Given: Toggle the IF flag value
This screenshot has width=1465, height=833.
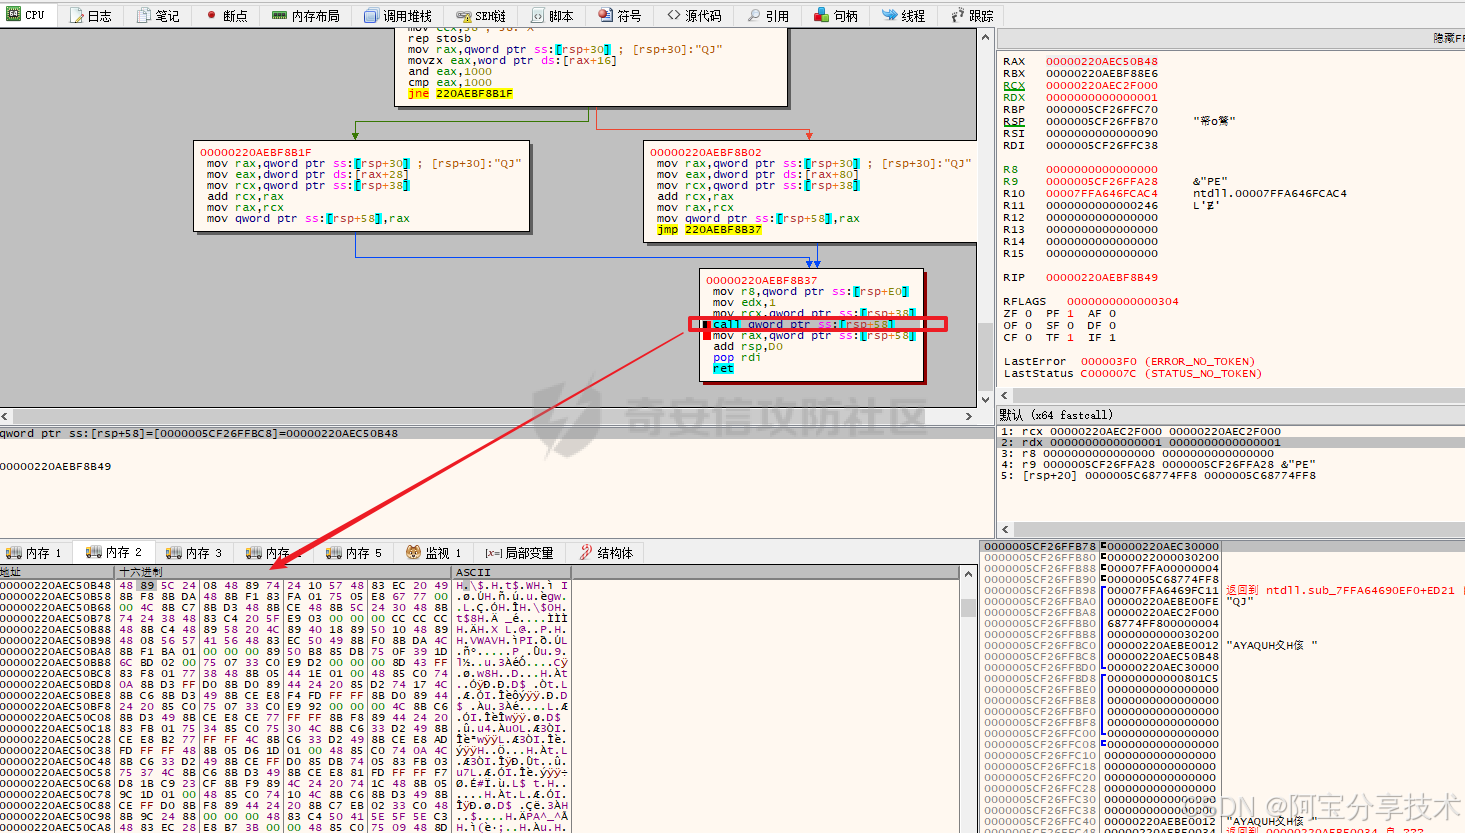Looking at the screenshot, I should coord(1112,337).
